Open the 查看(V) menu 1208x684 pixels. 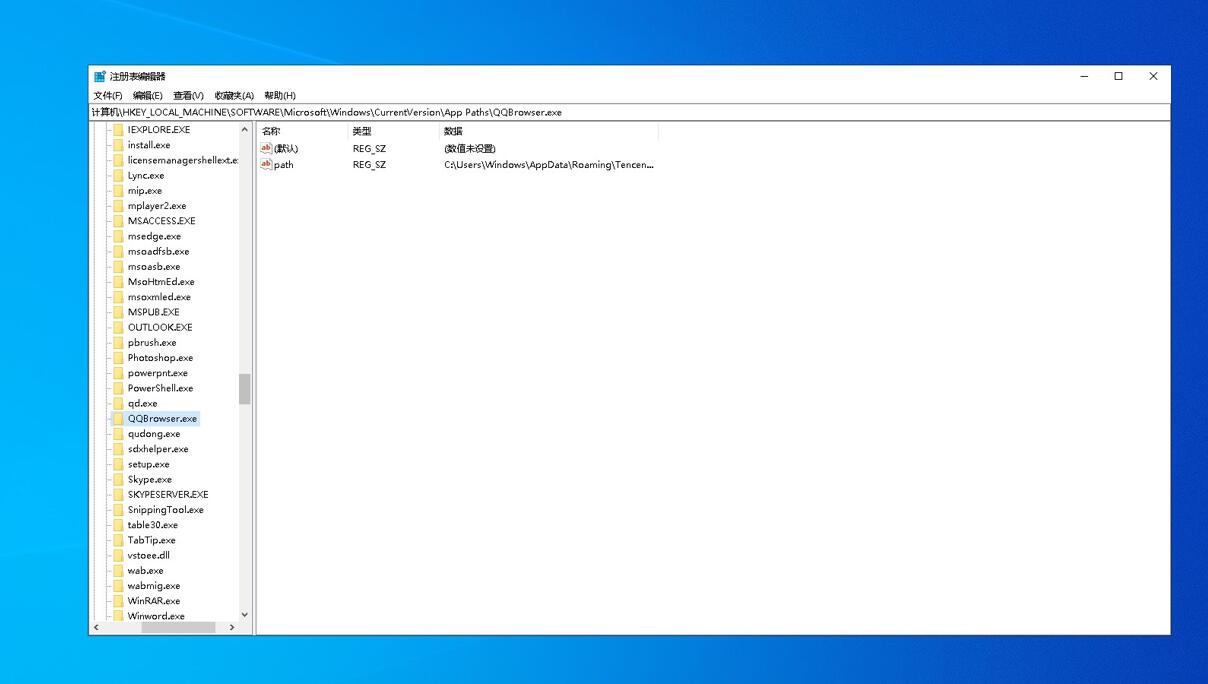coord(188,96)
